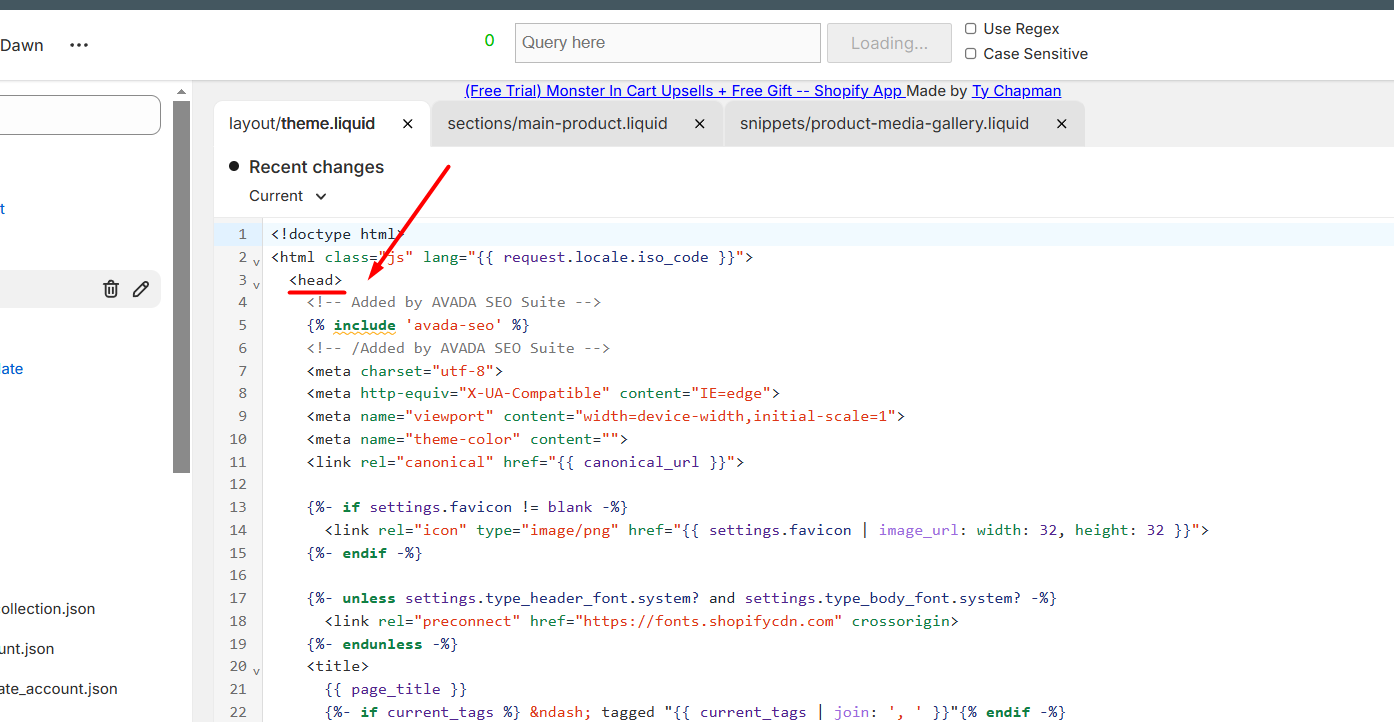The image size is (1394, 722).
Task: Open the Monster In Cart Upsells app link
Action: click(x=684, y=91)
